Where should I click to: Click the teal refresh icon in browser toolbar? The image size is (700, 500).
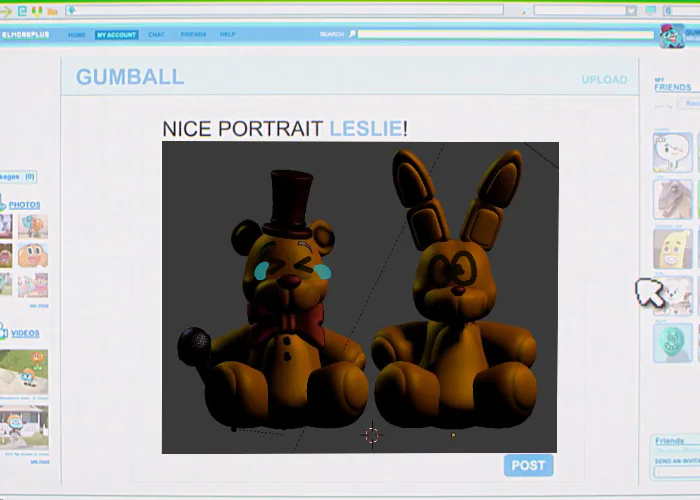[22, 11]
